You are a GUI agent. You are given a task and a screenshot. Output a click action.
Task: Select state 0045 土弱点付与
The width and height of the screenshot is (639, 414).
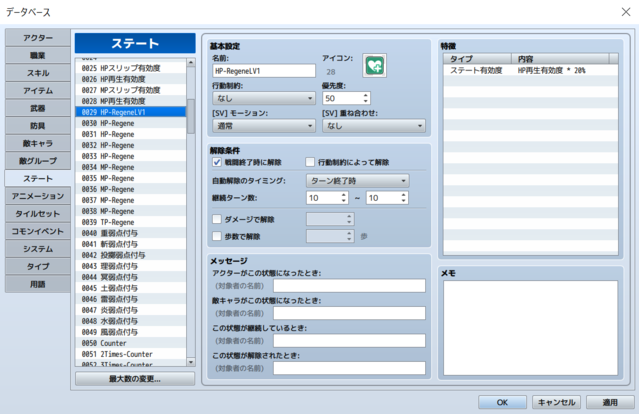tap(131, 288)
